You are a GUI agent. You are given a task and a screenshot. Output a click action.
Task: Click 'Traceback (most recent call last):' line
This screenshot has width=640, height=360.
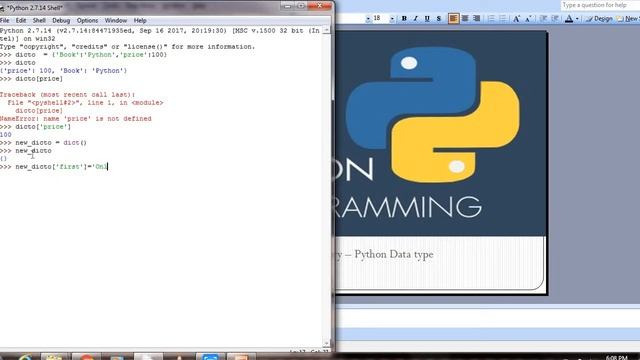click(67, 95)
